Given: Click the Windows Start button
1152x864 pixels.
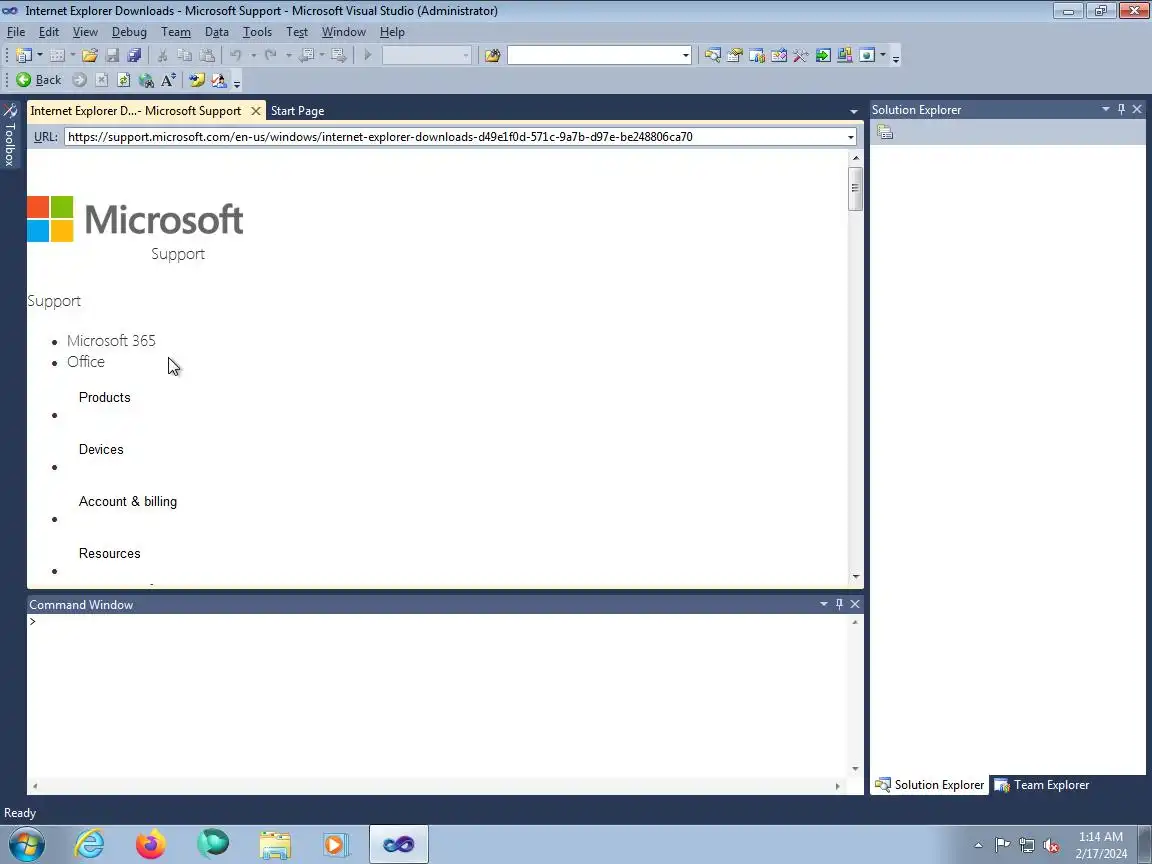Looking at the screenshot, I should pos(26,844).
